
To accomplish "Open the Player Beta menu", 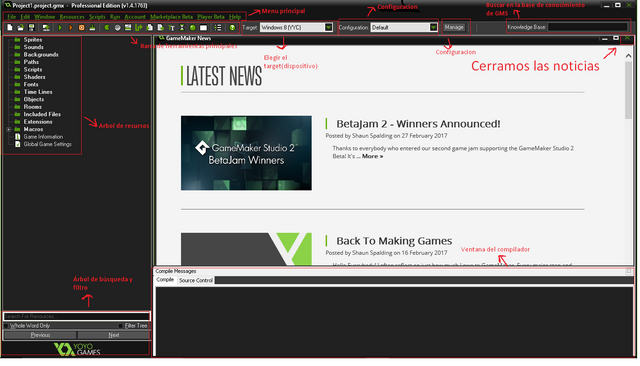I will 211,17.
